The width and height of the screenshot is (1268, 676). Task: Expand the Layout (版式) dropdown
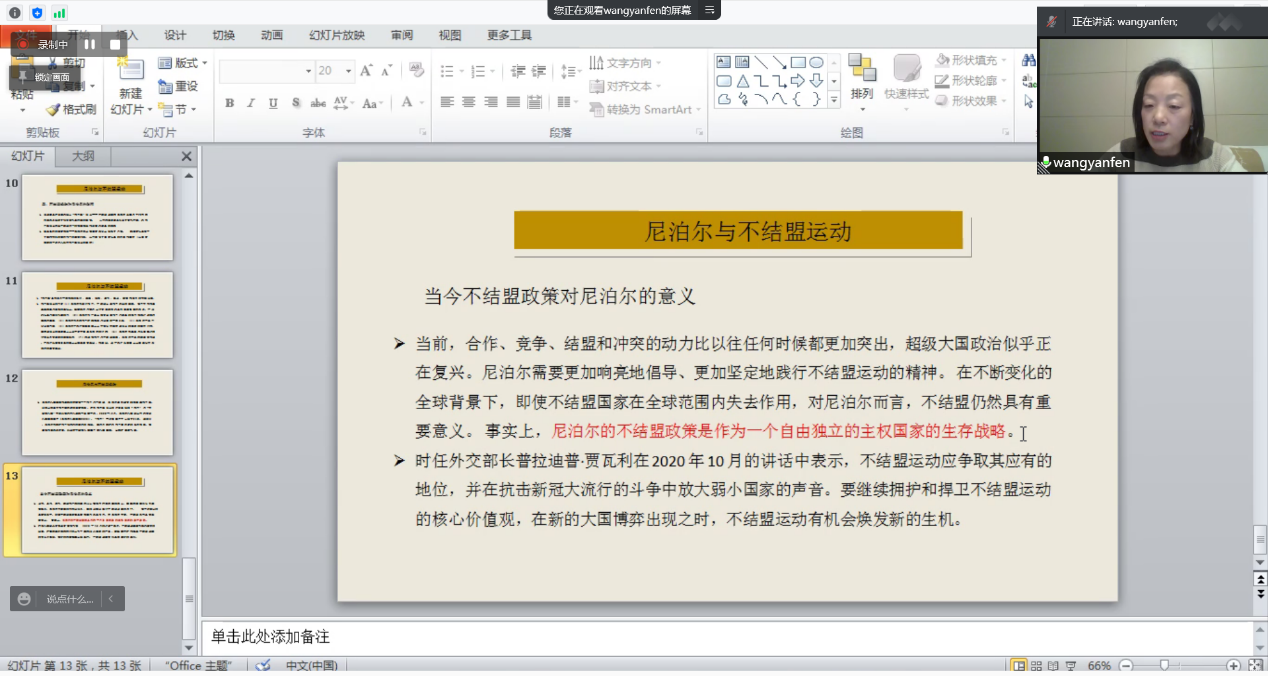(x=185, y=63)
